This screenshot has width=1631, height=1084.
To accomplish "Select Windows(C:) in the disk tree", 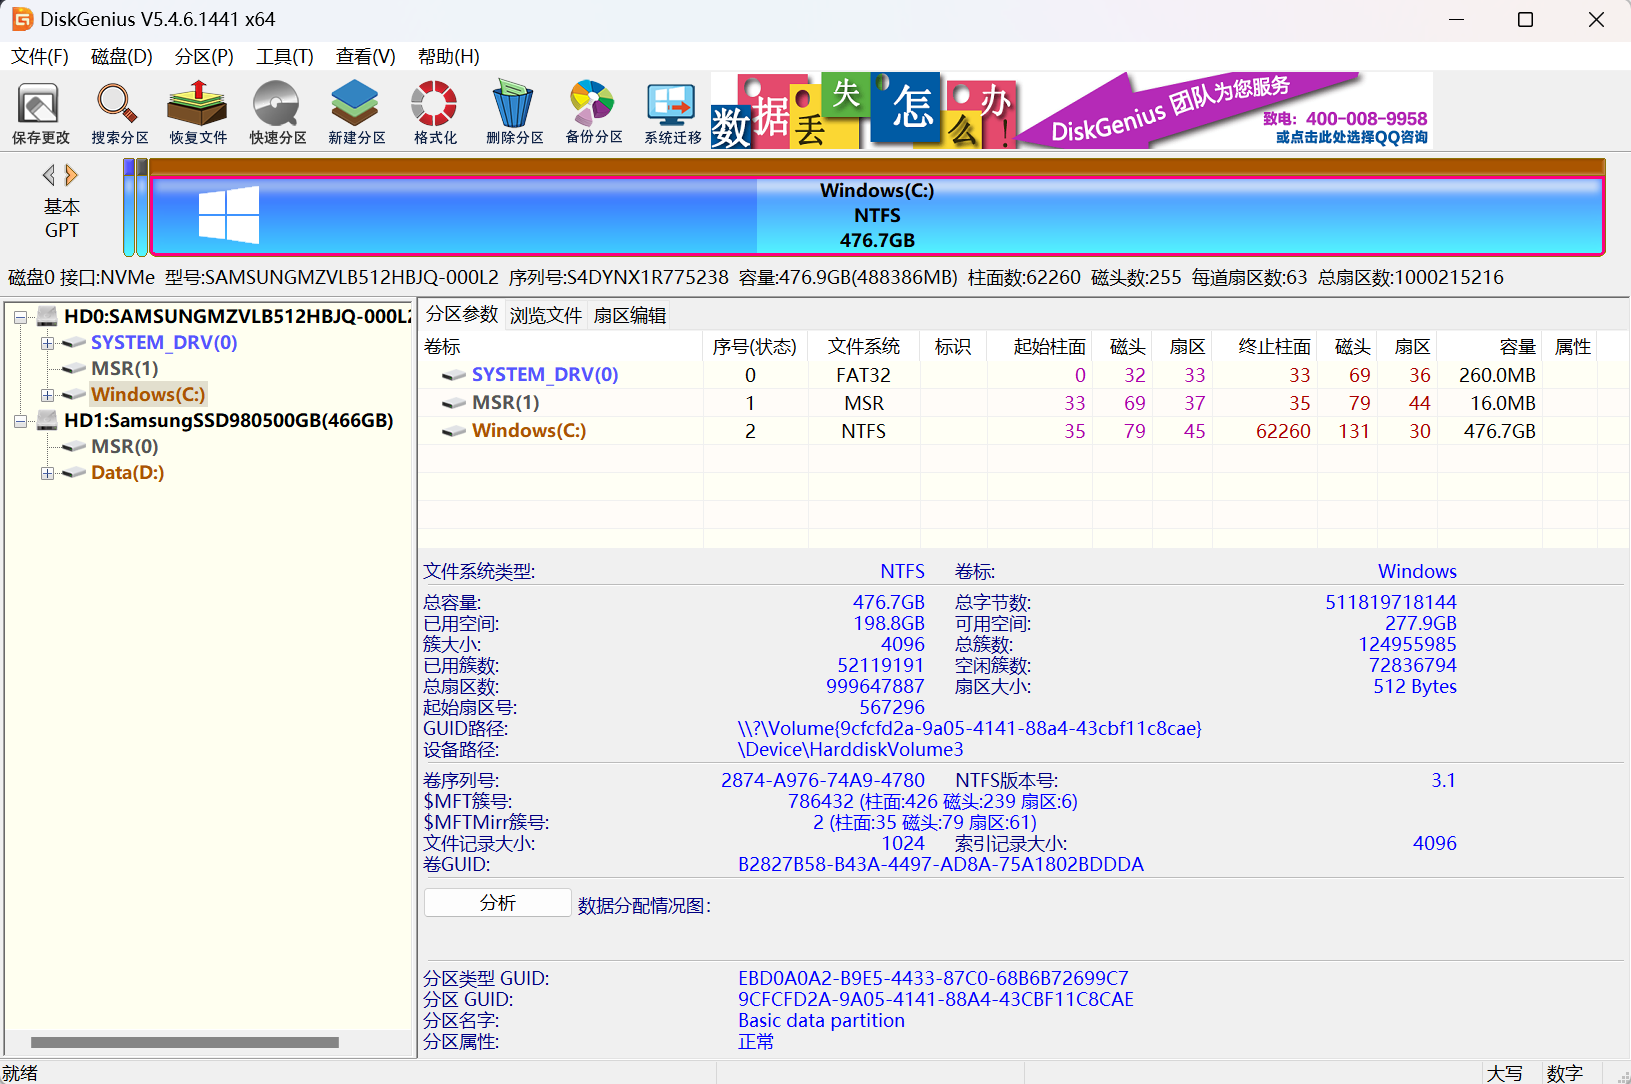I will pyautogui.click(x=148, y=395).
